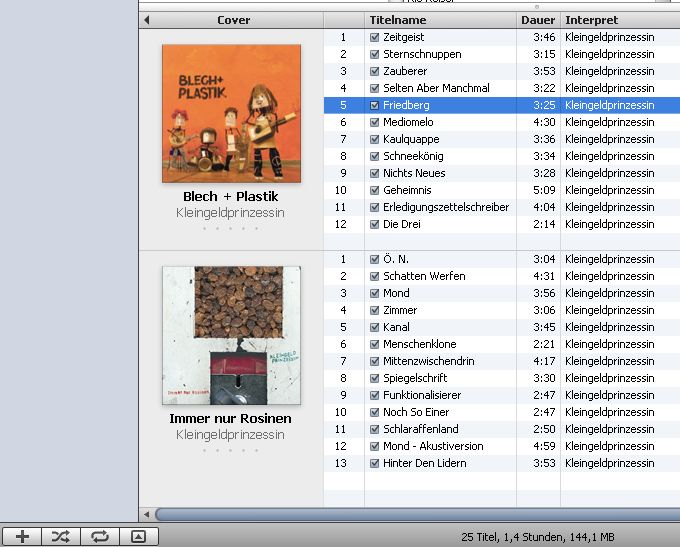680x547 pixels.
Task: Click the Blech + Plastik album title
Action: [x=230, y=197]
